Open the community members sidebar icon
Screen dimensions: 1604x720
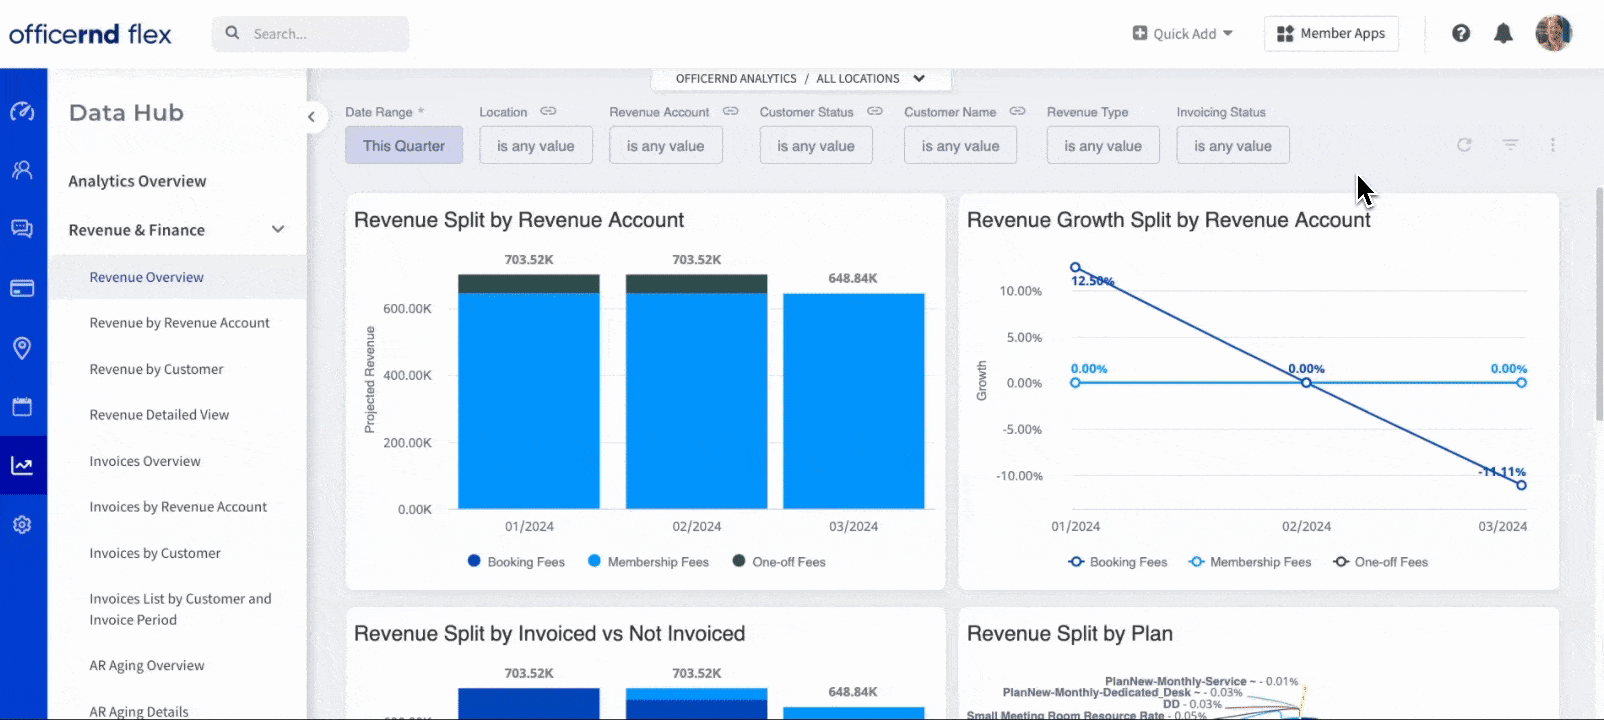[x=22, y=170]
